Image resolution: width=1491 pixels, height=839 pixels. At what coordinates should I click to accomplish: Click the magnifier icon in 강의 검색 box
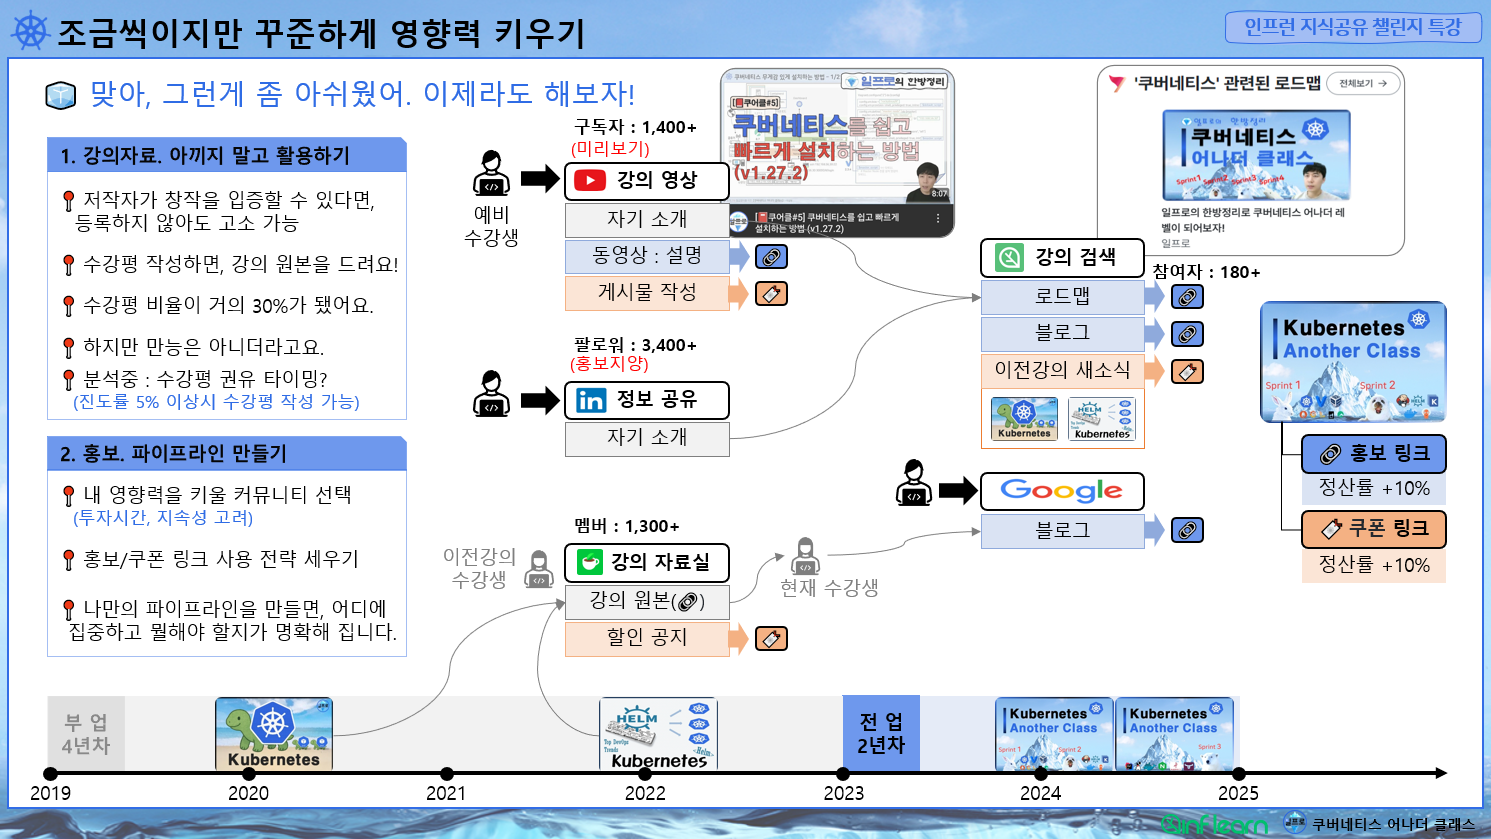coord(1009,258)
